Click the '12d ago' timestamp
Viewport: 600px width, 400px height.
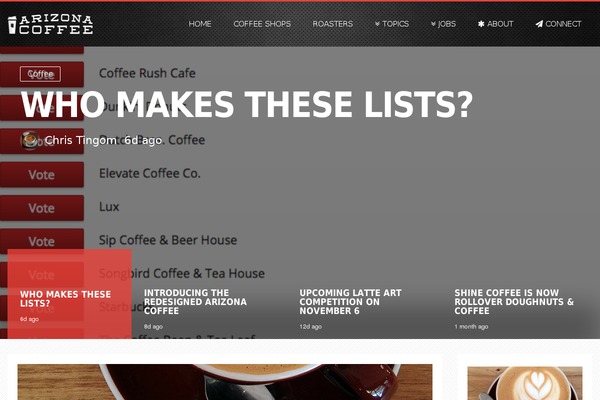(311, 327)
